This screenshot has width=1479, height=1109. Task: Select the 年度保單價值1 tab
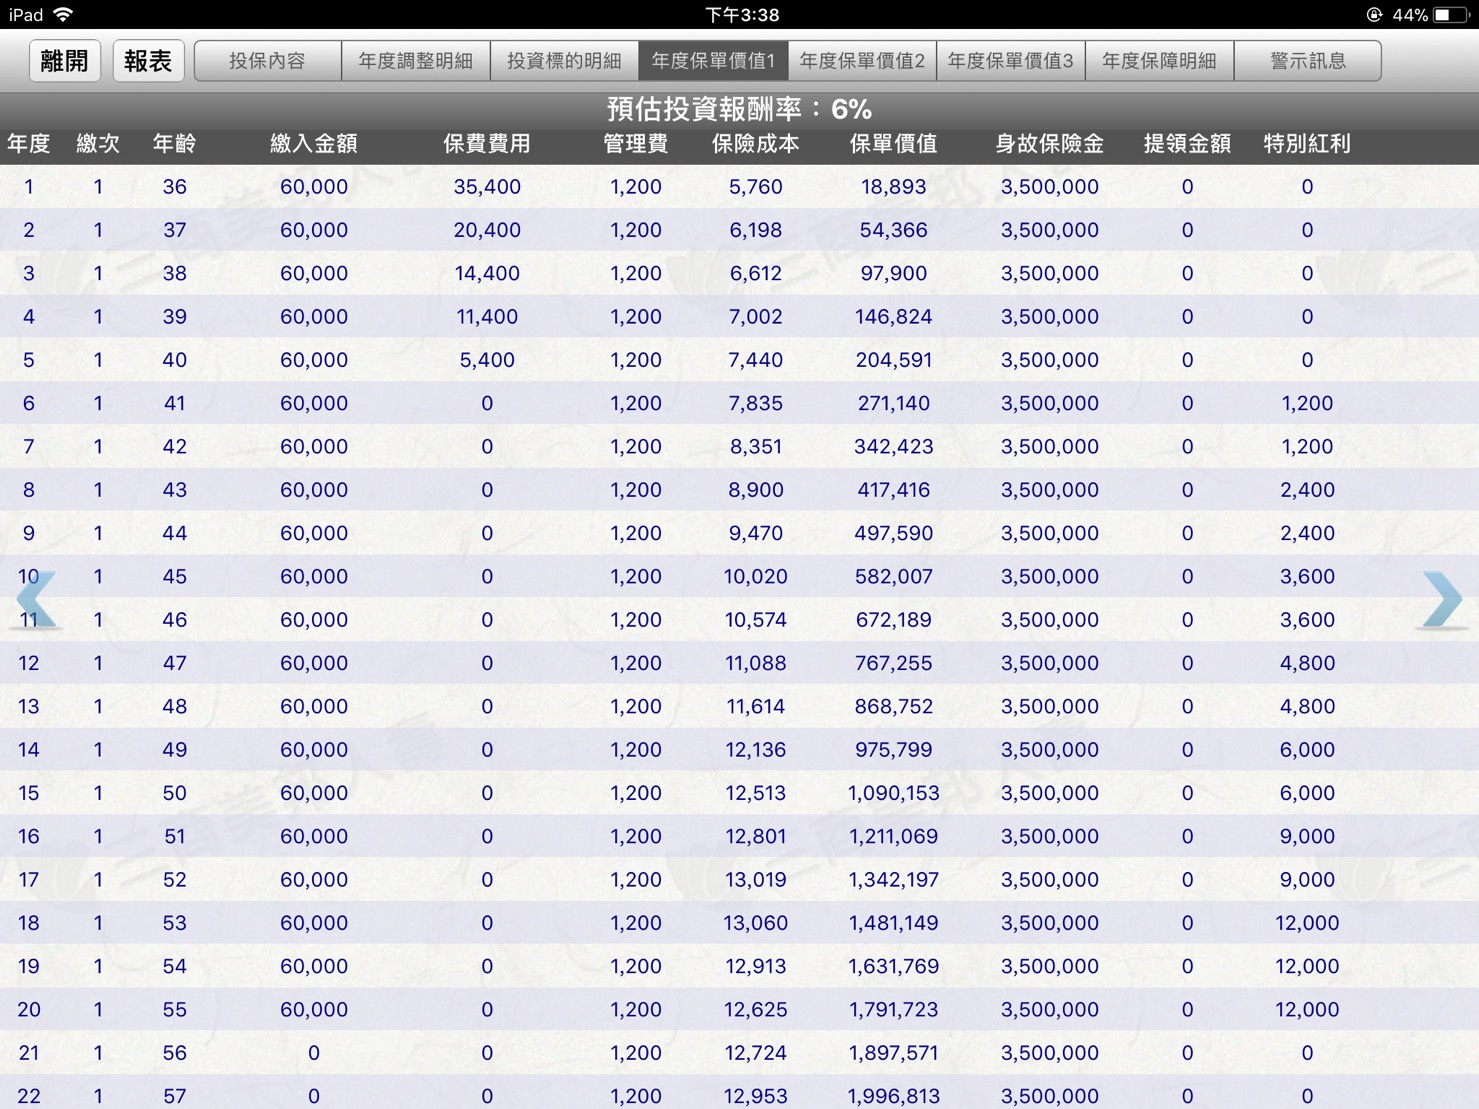[x=713, y=61]
